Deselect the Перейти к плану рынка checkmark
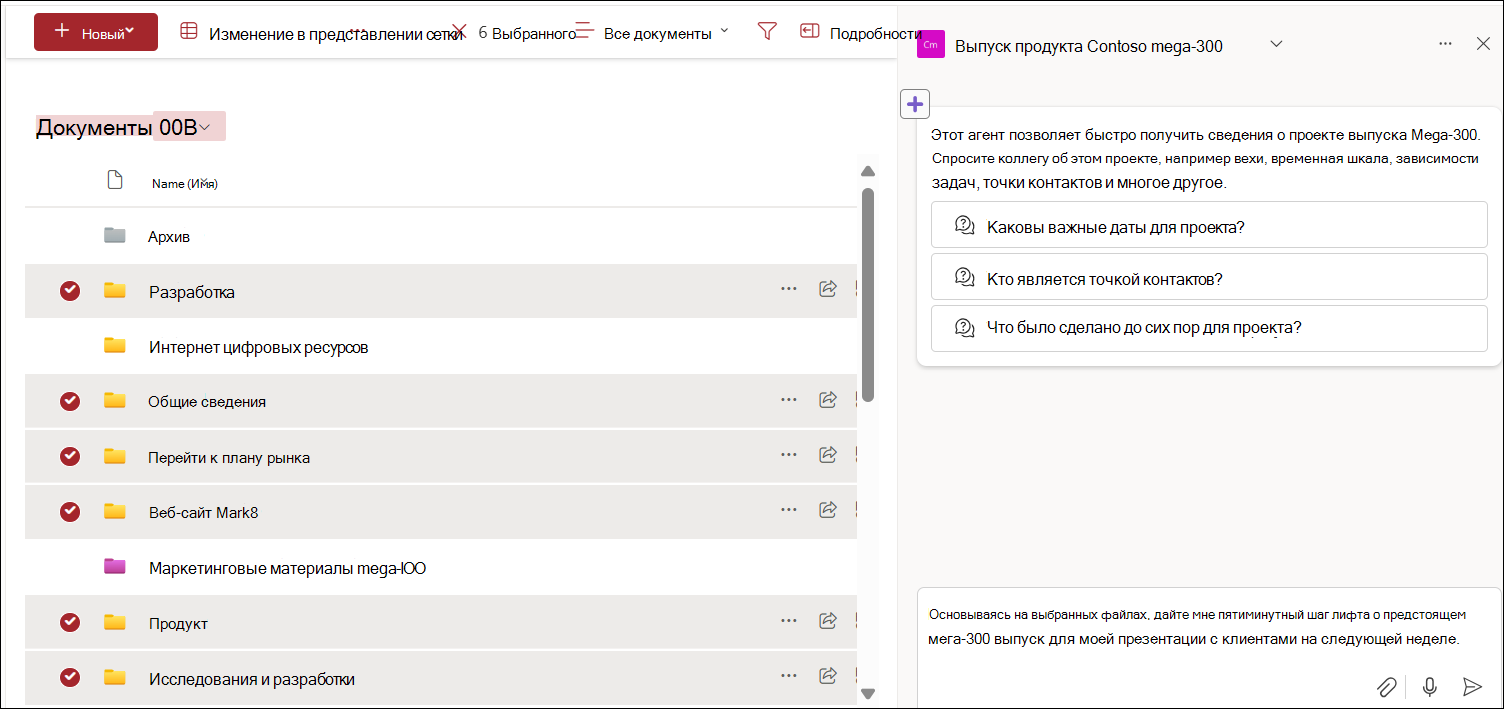Image resolution: width=1504 pixels, height=709 pixels. point(70,457)
